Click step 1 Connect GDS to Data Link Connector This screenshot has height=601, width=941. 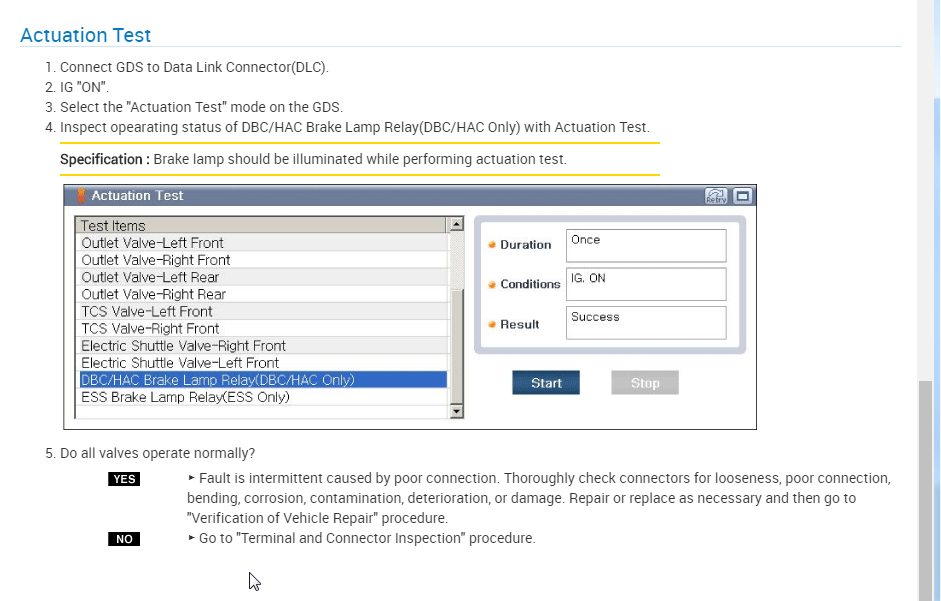pyautogui.click(x=194, y=67)
